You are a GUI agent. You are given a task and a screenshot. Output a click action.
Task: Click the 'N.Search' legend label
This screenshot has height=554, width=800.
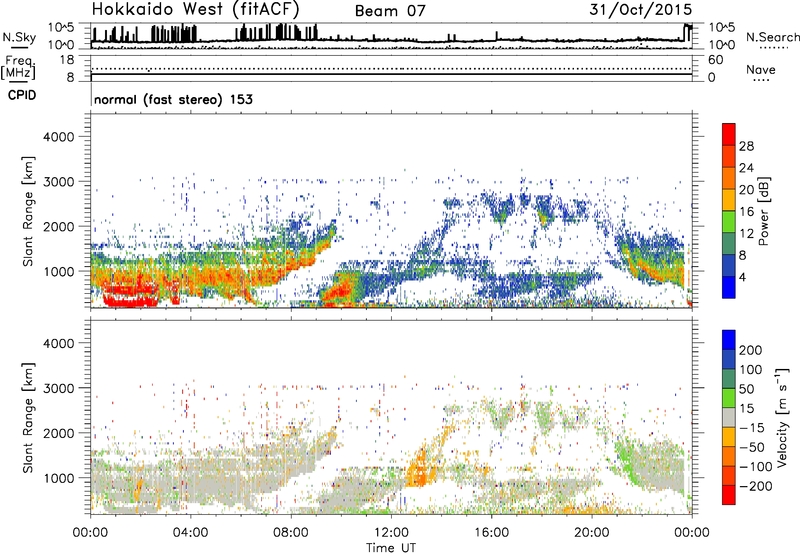coord(772,37)
